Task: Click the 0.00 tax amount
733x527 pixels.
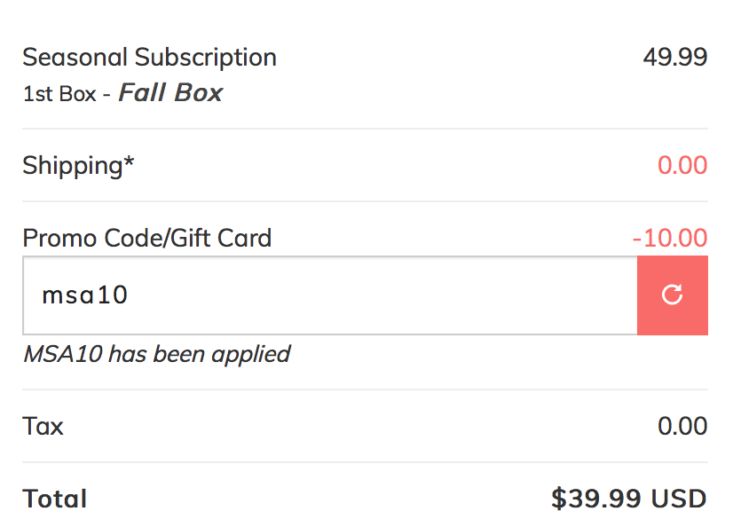Action: tap(683, 426)
